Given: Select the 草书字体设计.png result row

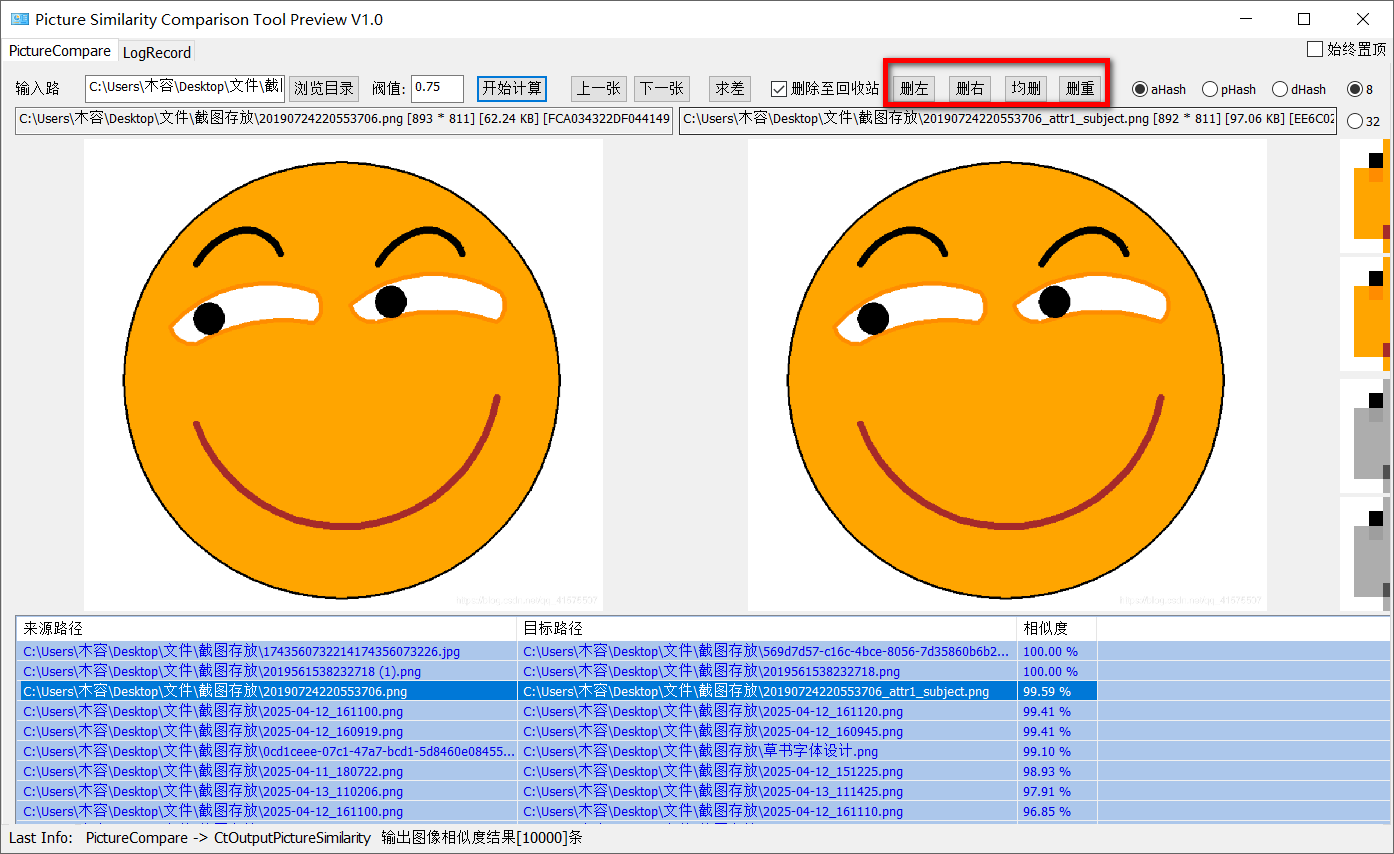Looking at the screenshot, I should pos(700,751).
